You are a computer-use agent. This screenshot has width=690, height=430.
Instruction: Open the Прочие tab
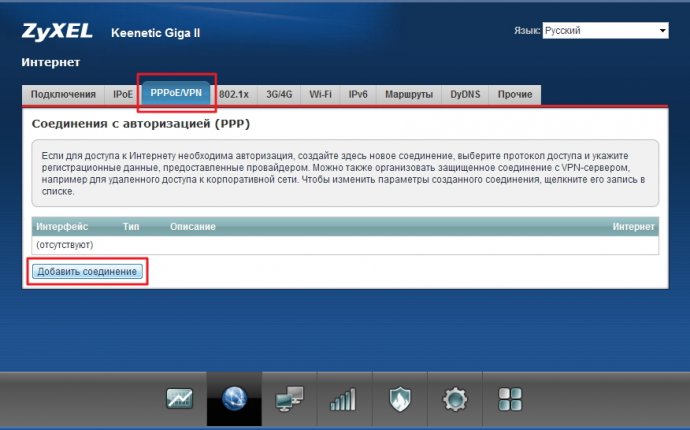515,94
